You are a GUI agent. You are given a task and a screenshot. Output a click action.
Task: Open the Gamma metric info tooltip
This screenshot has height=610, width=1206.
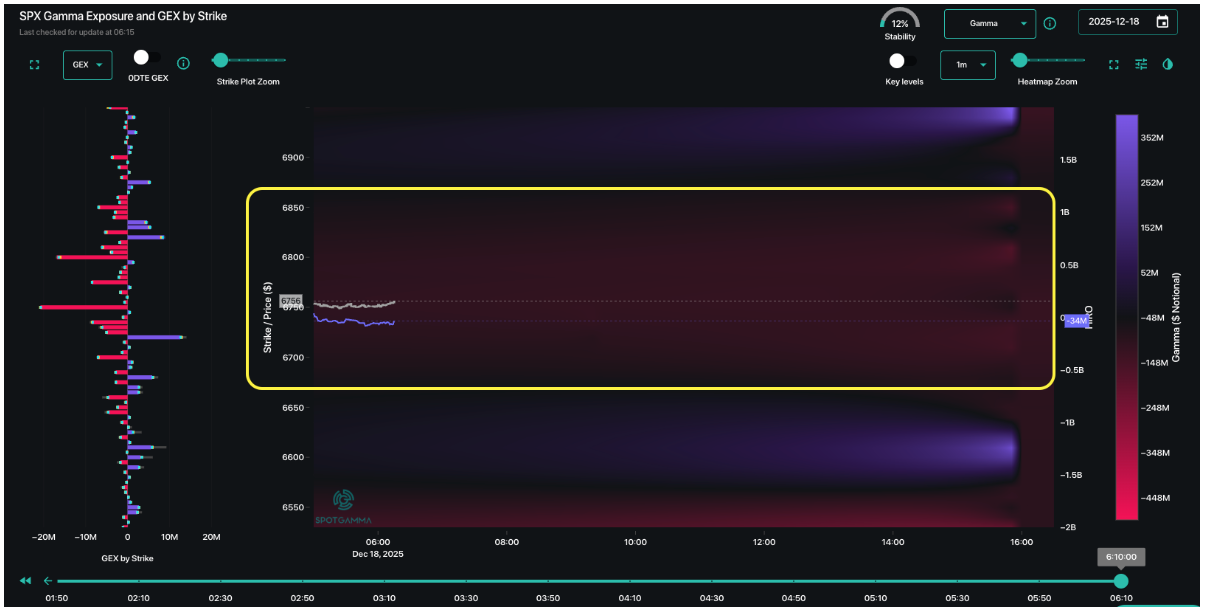coord(1049,23)
